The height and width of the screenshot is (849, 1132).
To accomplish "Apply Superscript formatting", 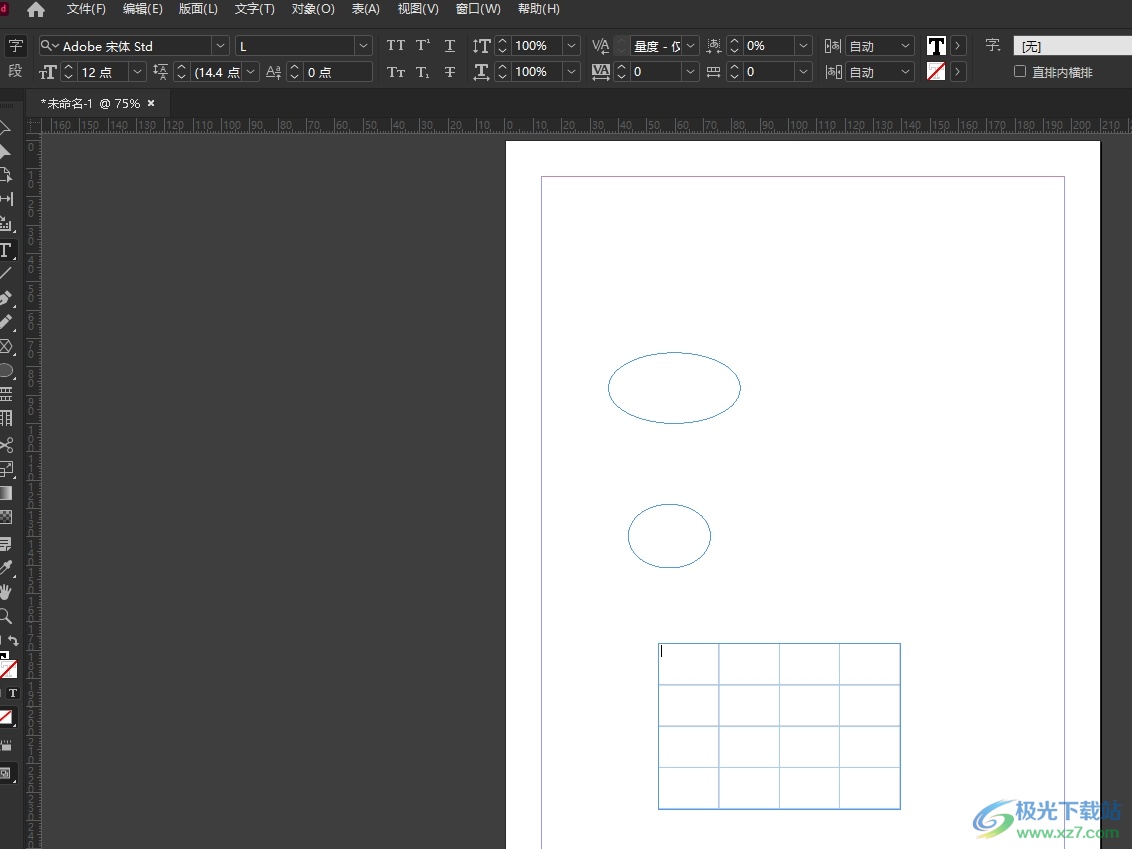I will click(423, 45).
